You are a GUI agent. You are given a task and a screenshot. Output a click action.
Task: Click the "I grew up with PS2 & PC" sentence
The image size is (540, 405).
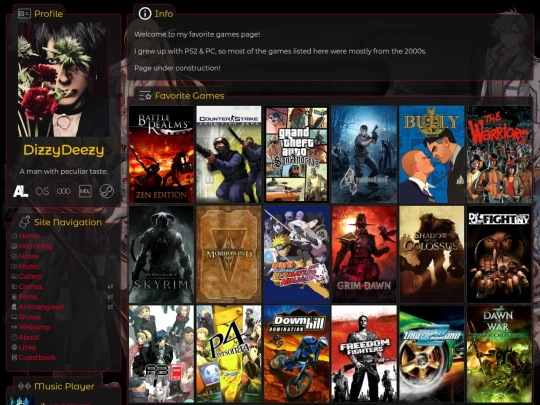pos(280,51)
